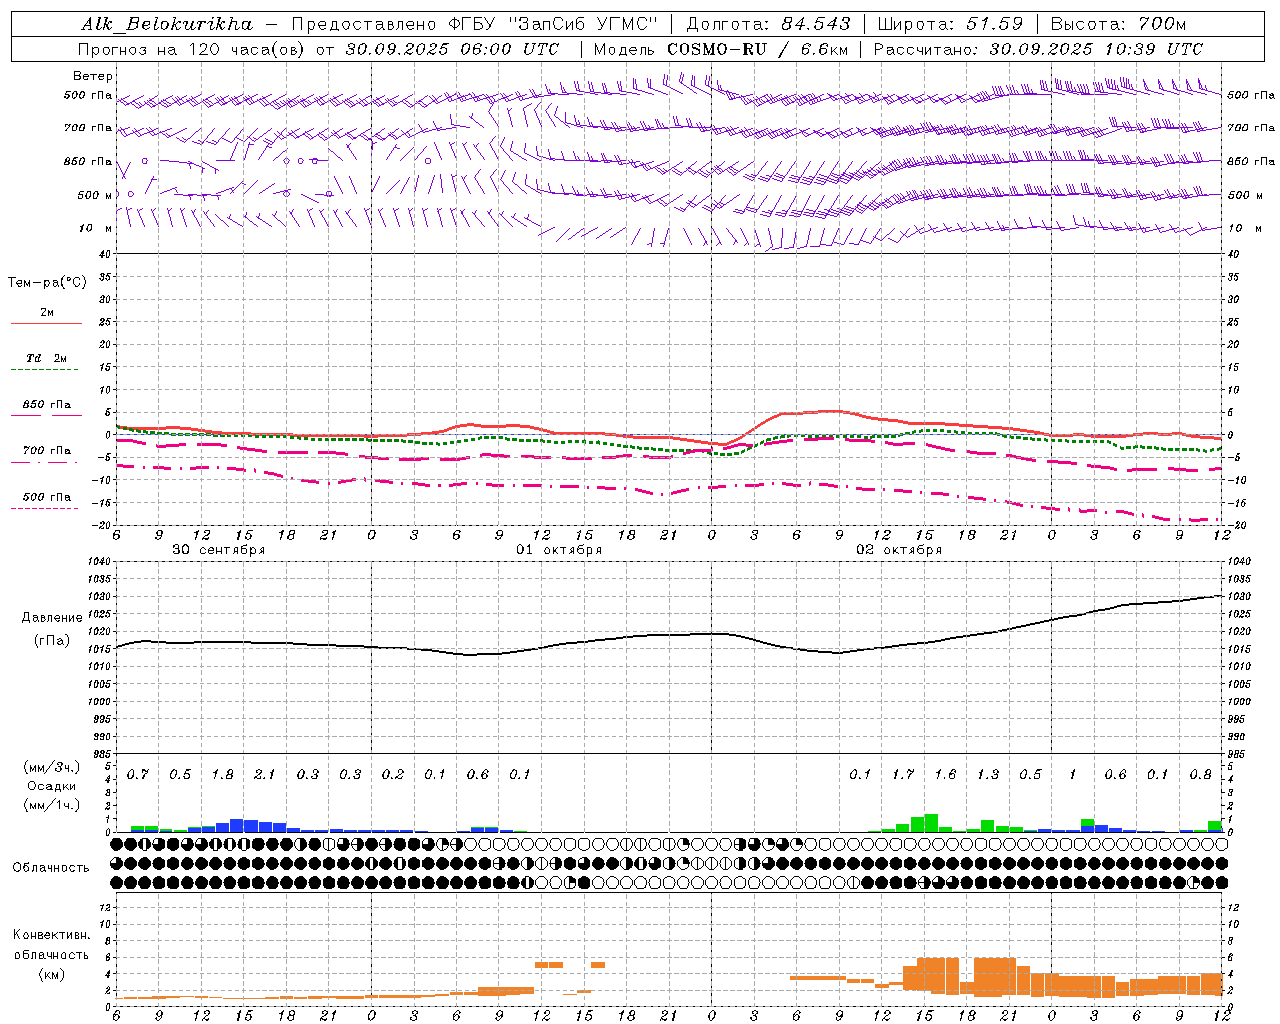This screenshot has height=1024, width=1280.
Task: Click the 'Конвективн.' convective cloud label
Action: point(52,935)
